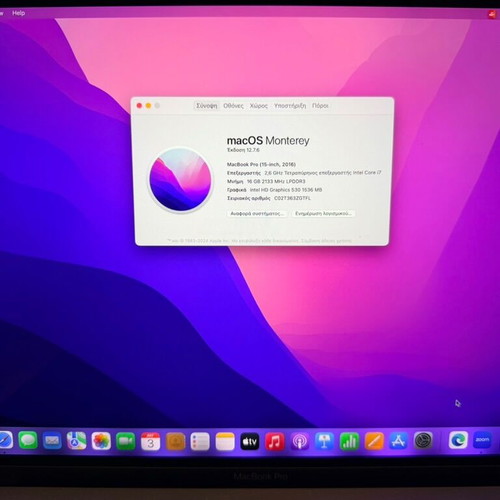
Task: Launch Keynote from the Dock
Action: [x=324, y=442]
